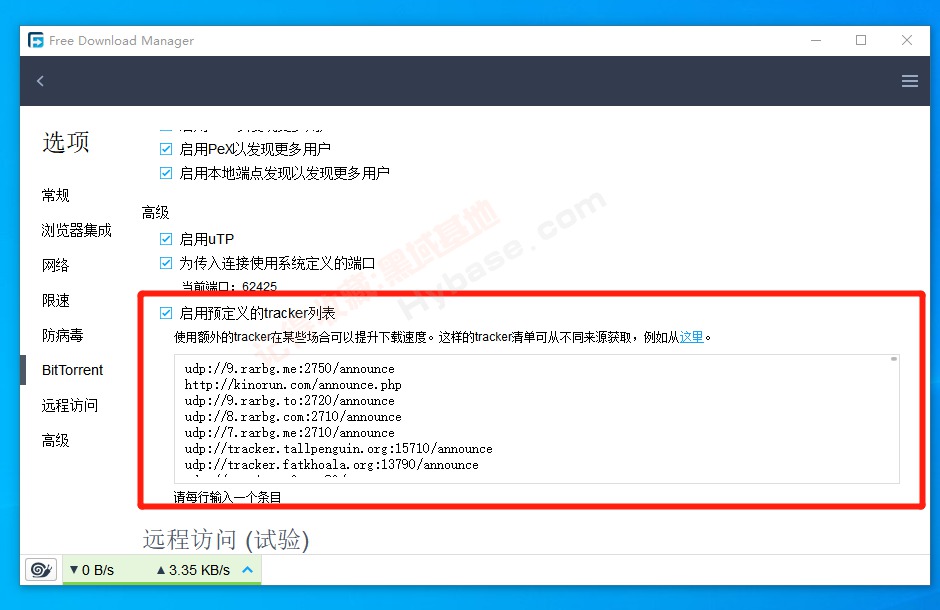Screen dimensions: 940x610
Task: Click the 当前端口: 62425 text
Action: (x=229, y=286)
